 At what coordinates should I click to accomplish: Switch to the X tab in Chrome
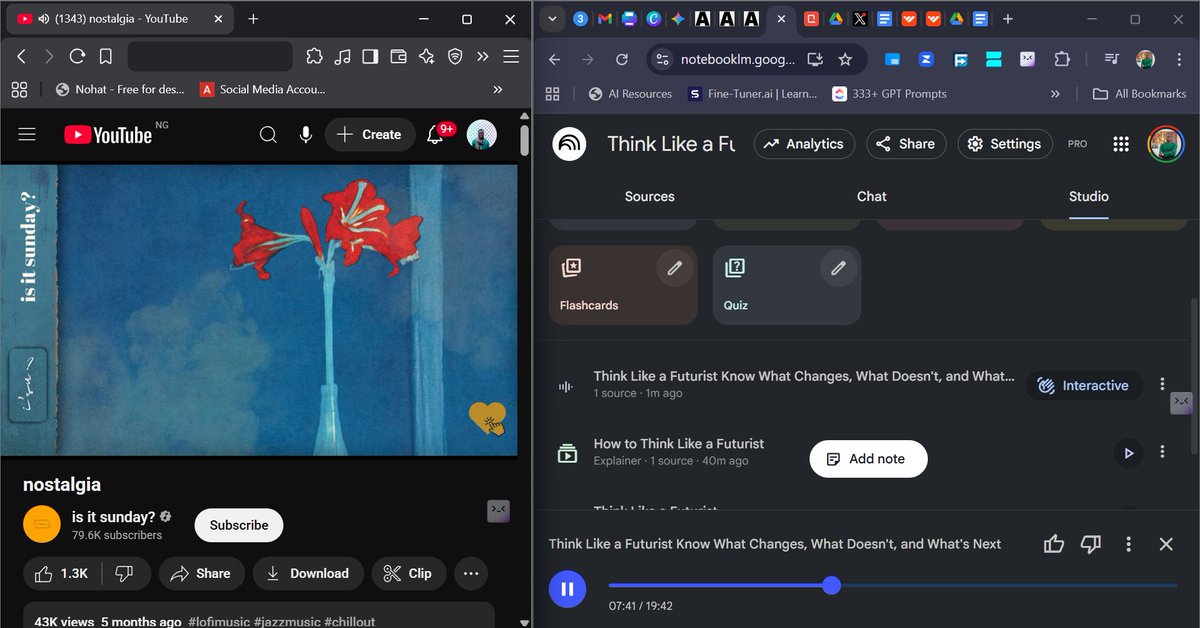point(861,19)
